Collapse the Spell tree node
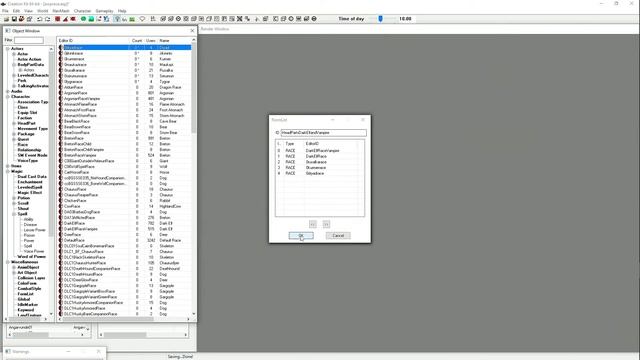Image resolution: width=640 pixels, height=360 pixels. [14, 214]
